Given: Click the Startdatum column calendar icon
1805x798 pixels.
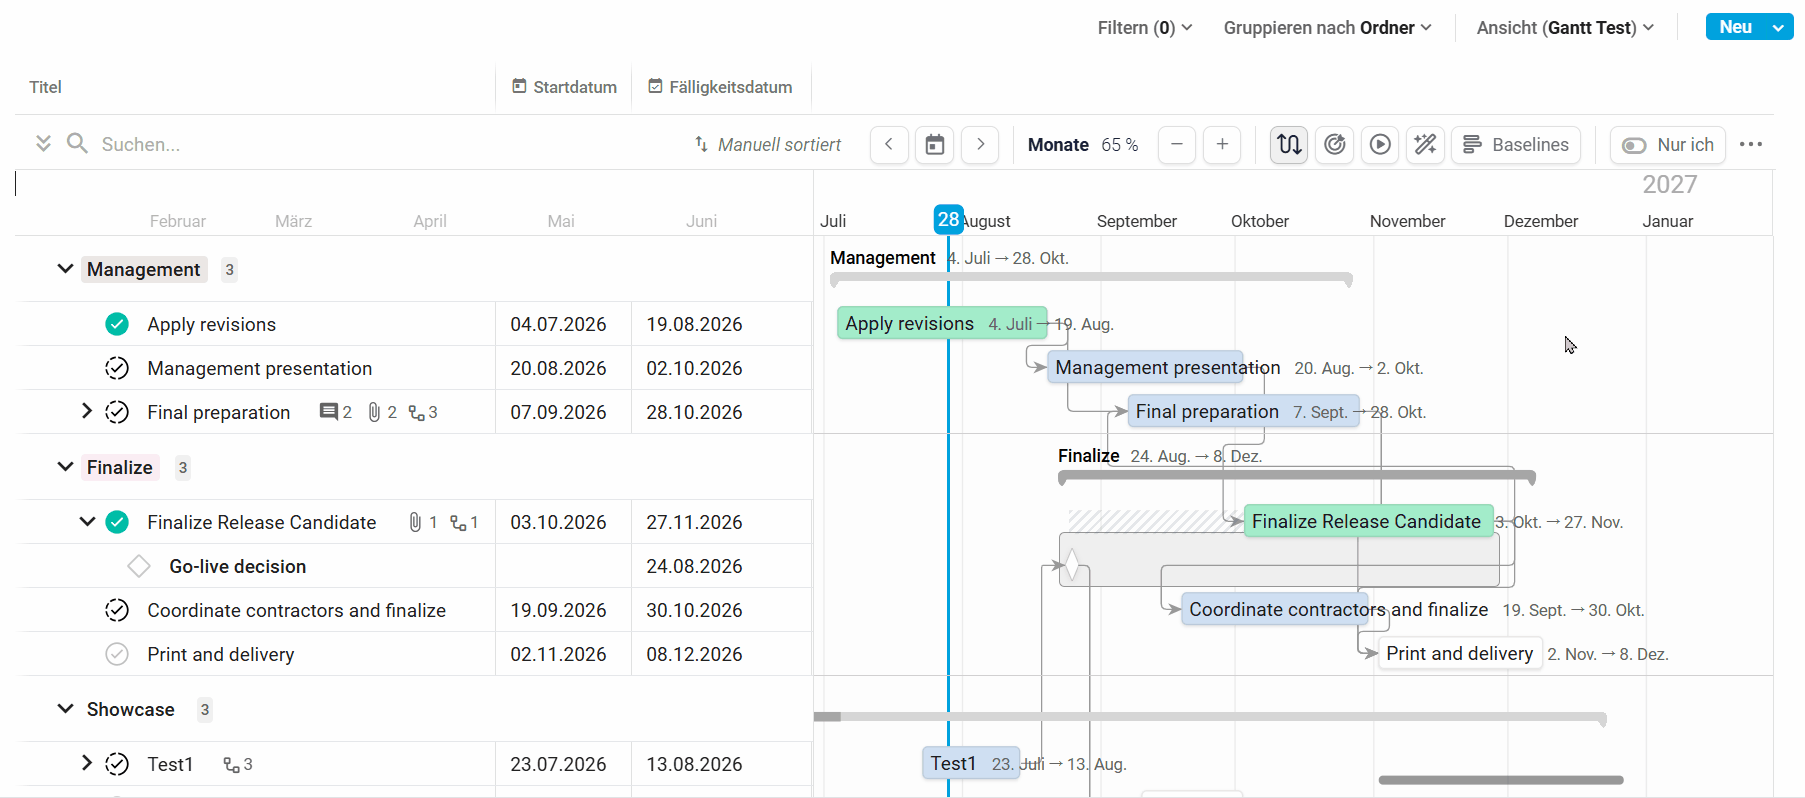Looking at the screenshot, I should tap(519, 87).
